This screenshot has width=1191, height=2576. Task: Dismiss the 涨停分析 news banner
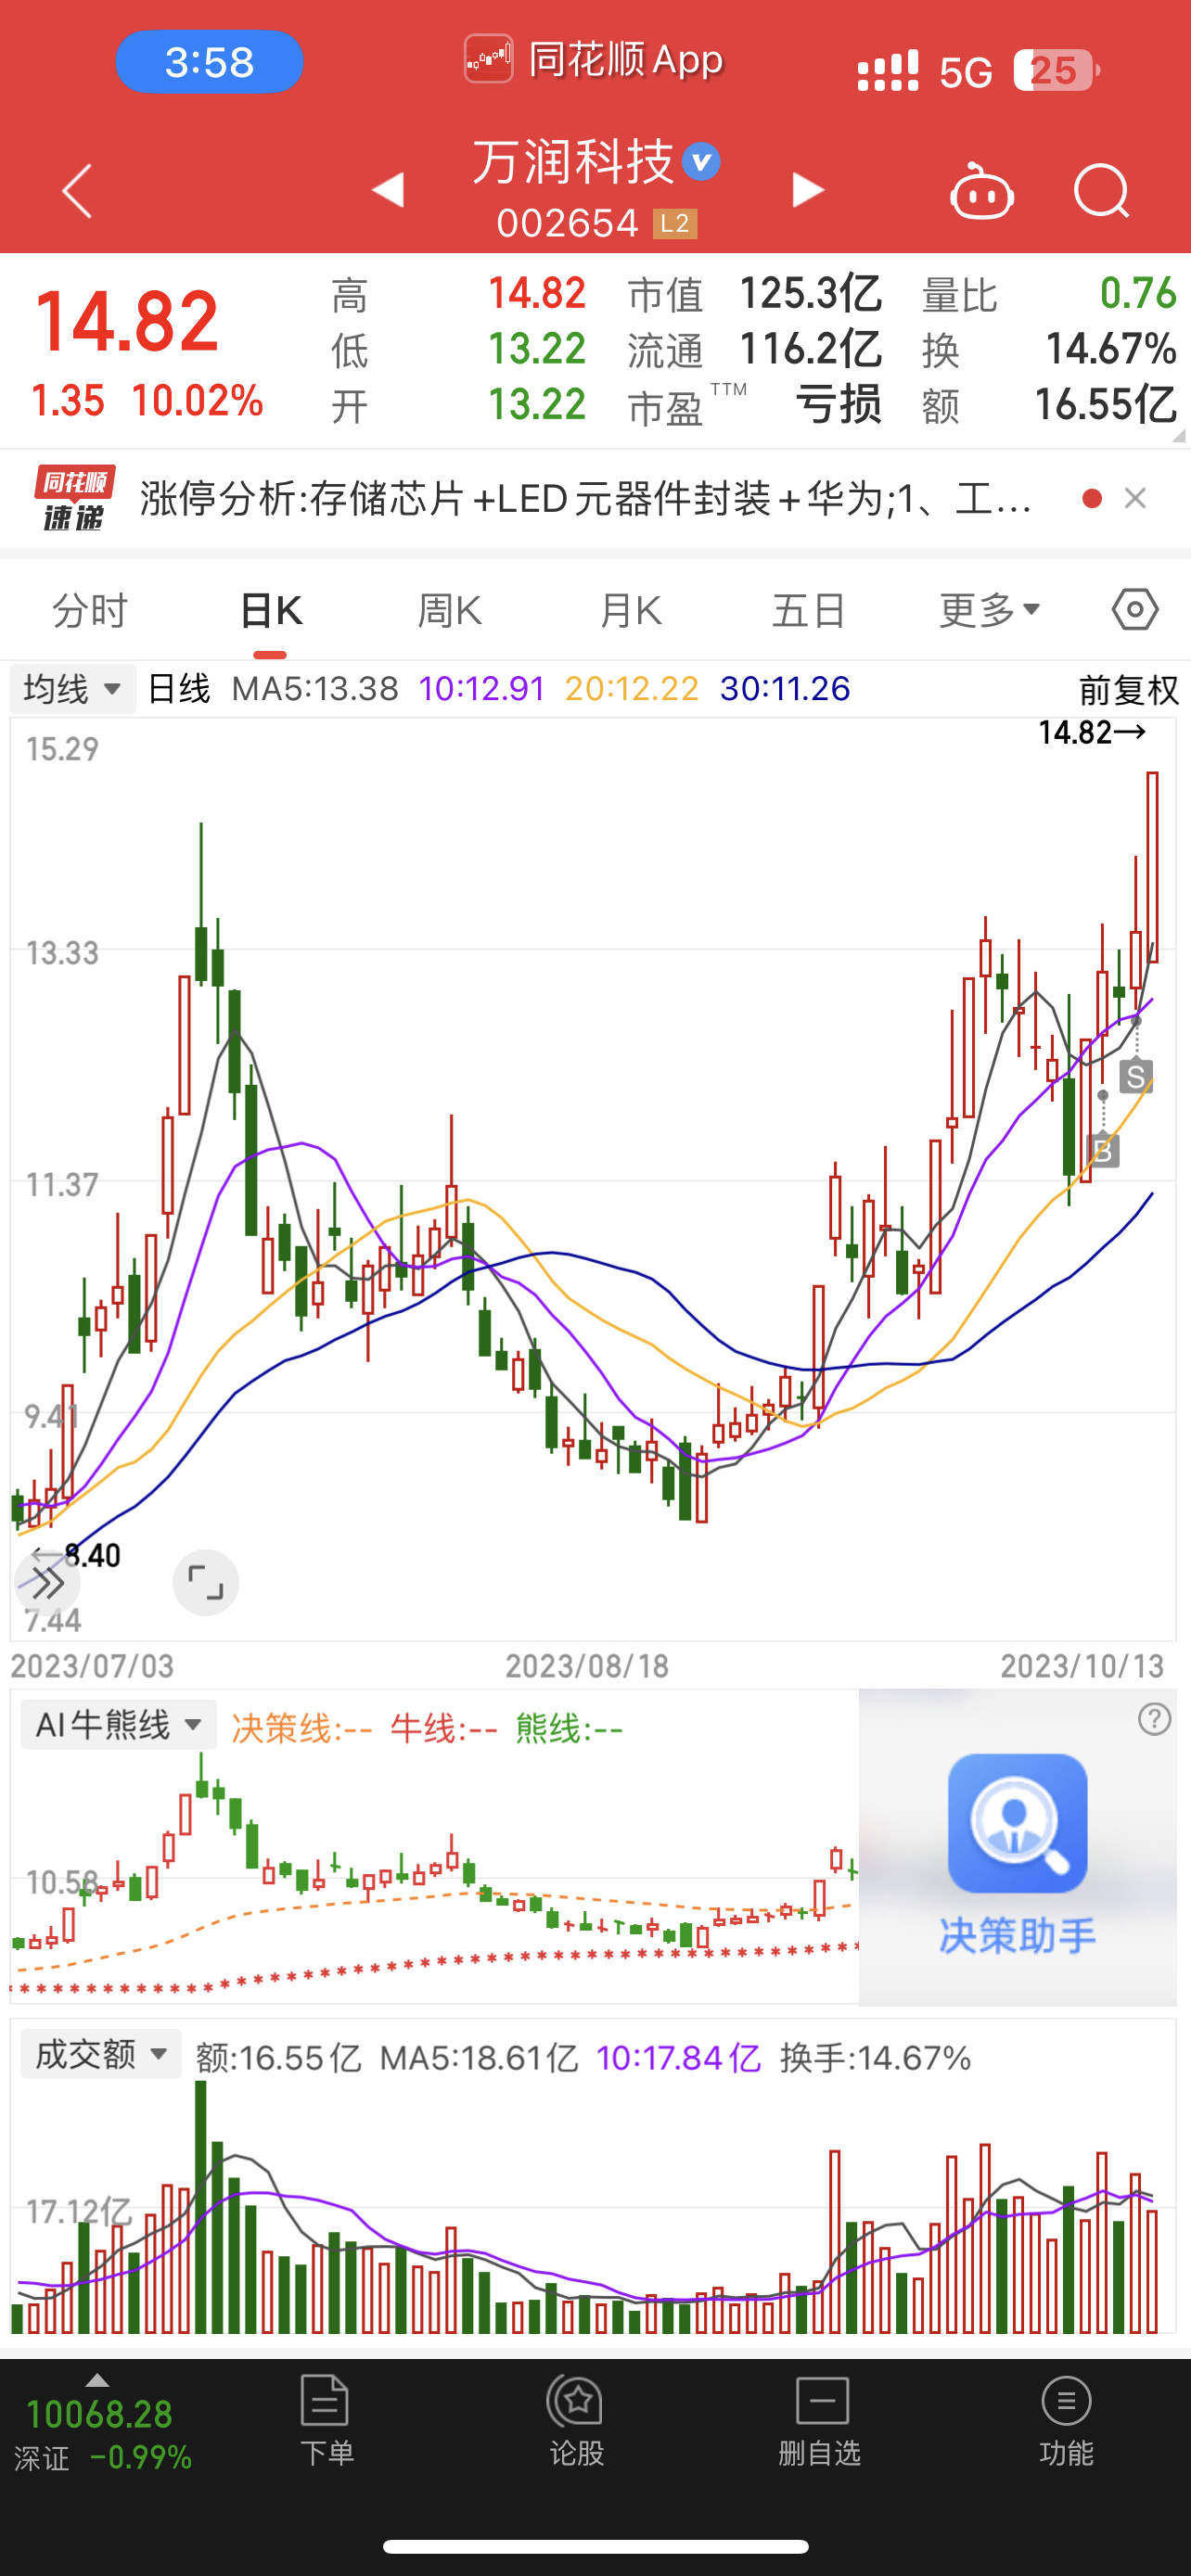(1135, 498)
